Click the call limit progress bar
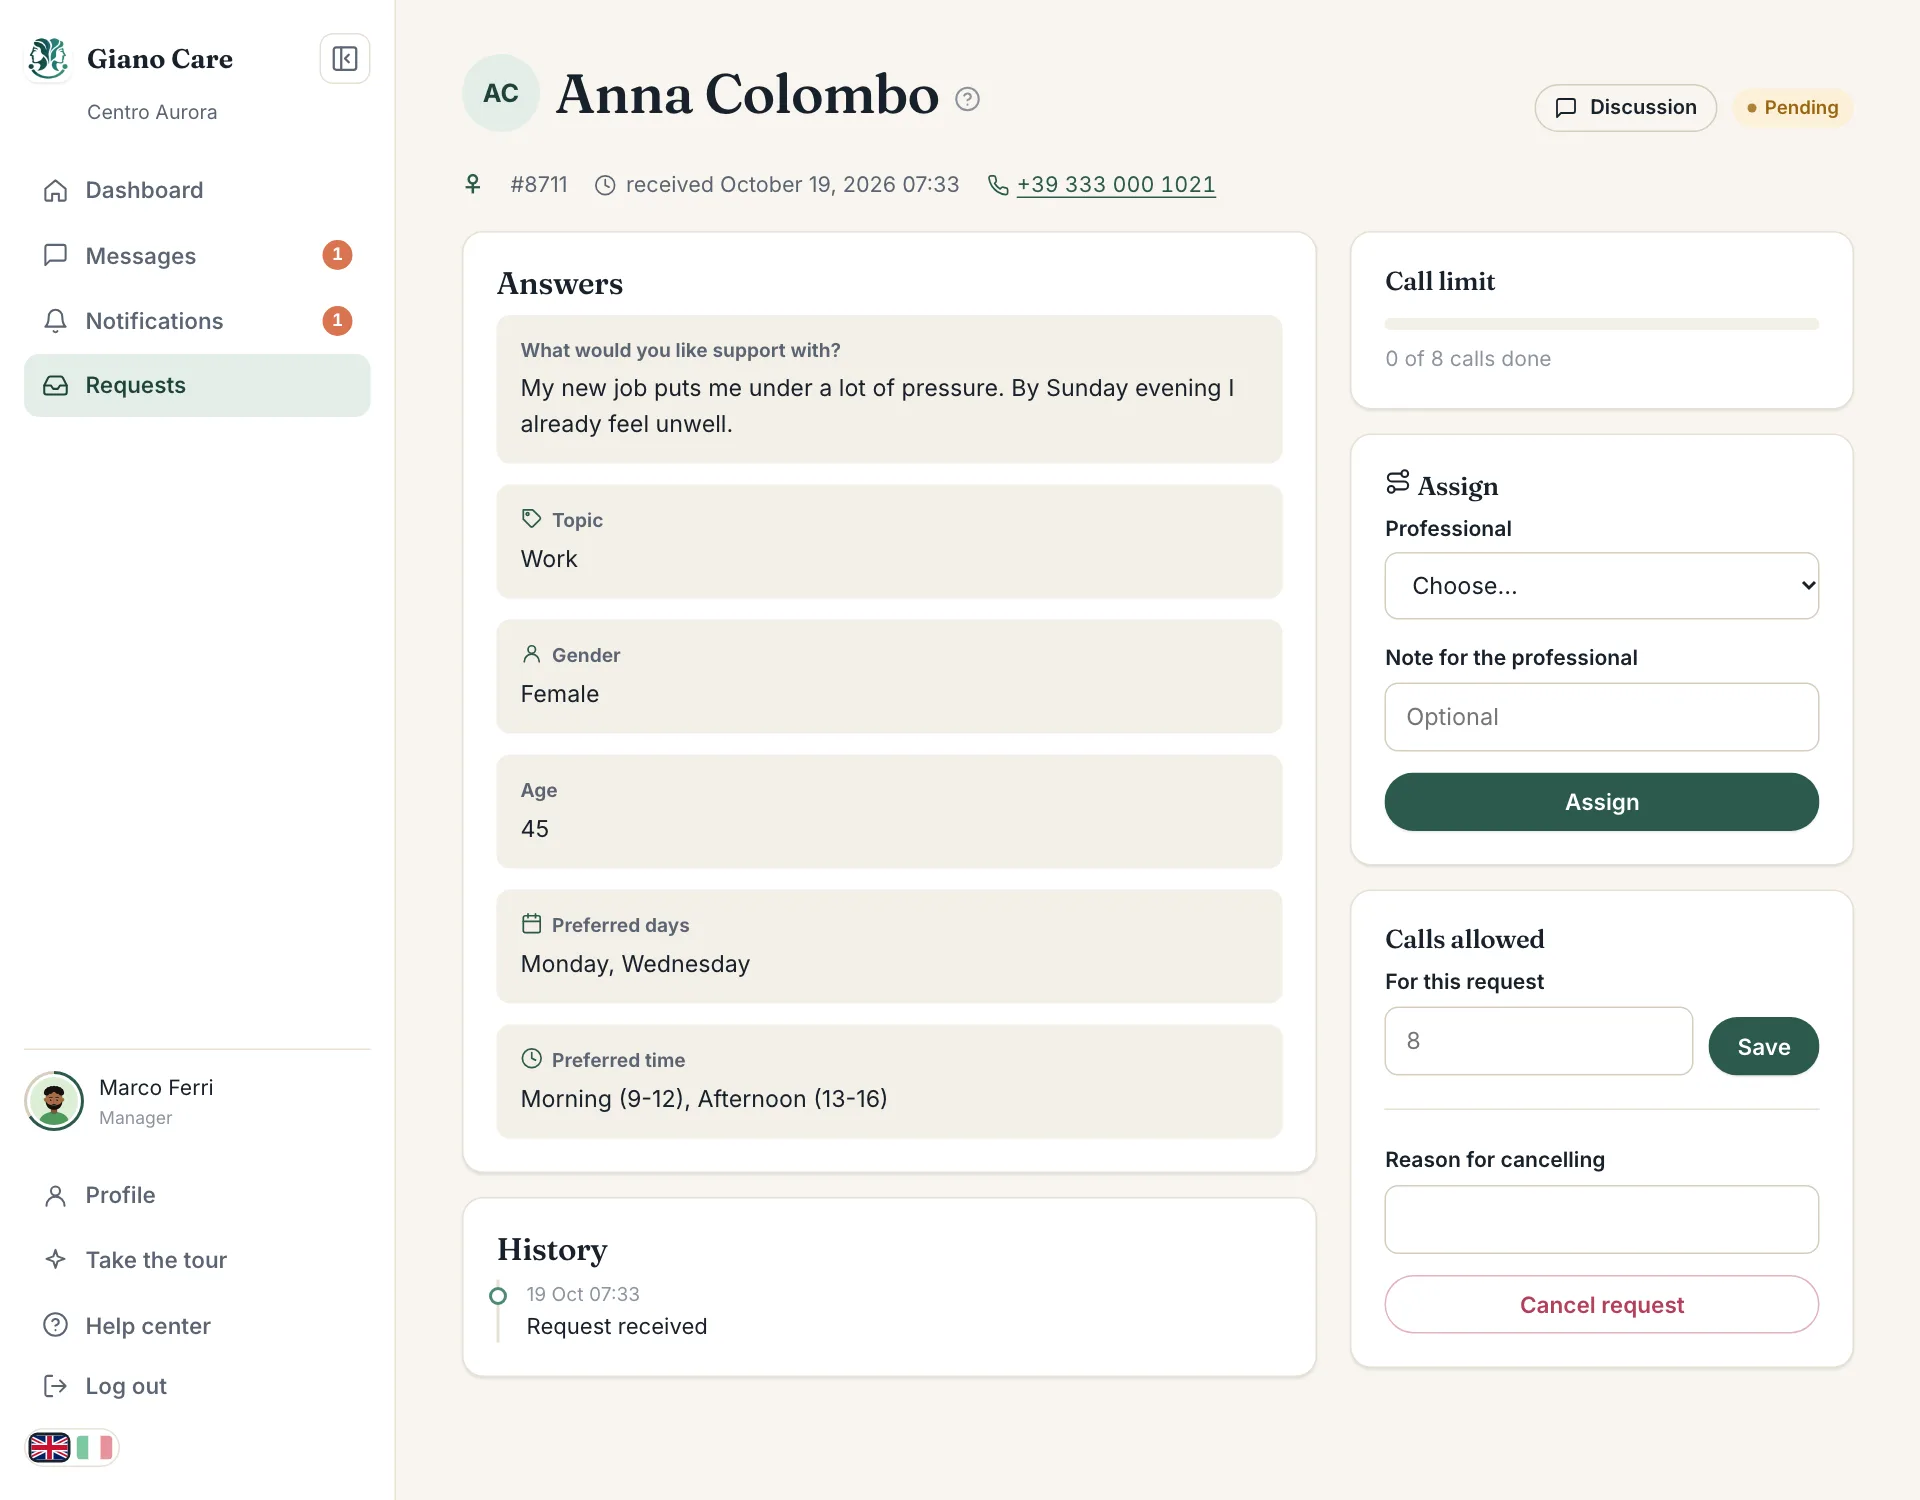Viewport: 1920px width, 1500px height. 1601,324
